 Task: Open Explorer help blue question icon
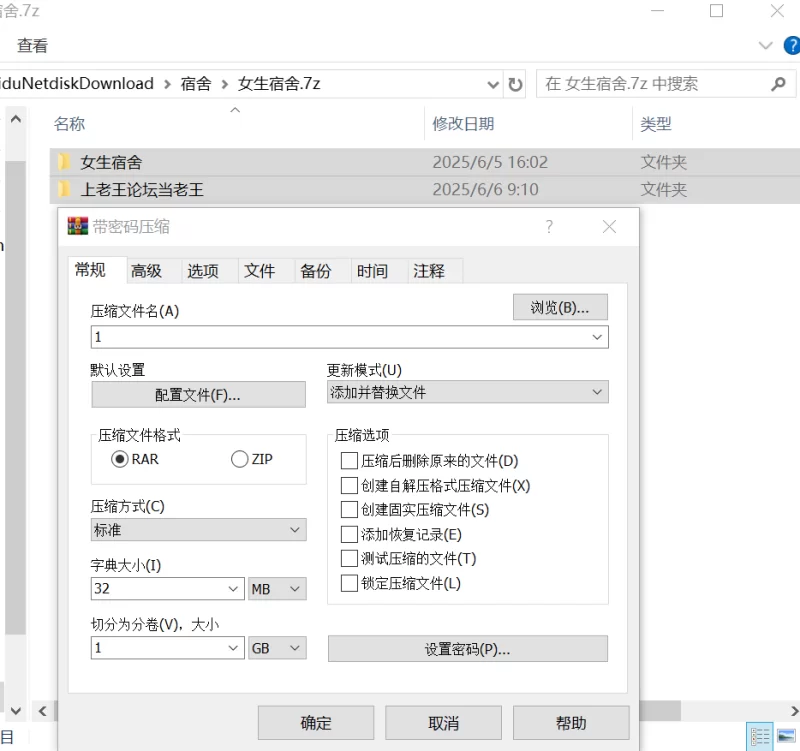pyautogui.click(x=792, y=45)
